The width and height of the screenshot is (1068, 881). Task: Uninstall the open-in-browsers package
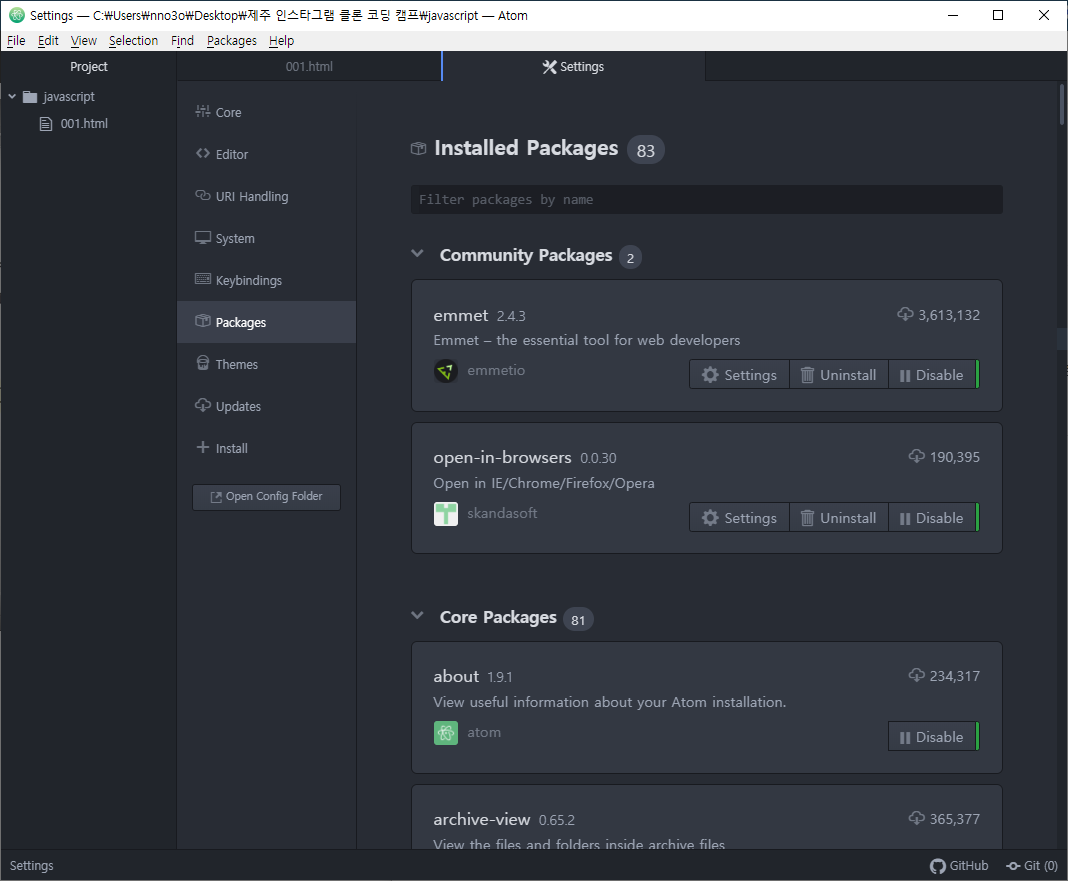[x=838, y=518]
